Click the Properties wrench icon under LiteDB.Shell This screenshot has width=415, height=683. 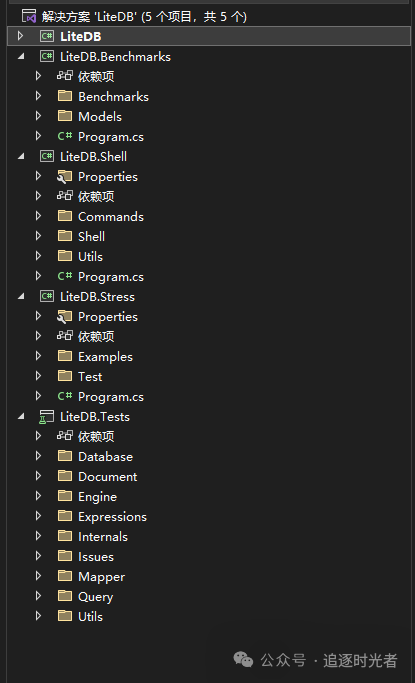[64, 176]
